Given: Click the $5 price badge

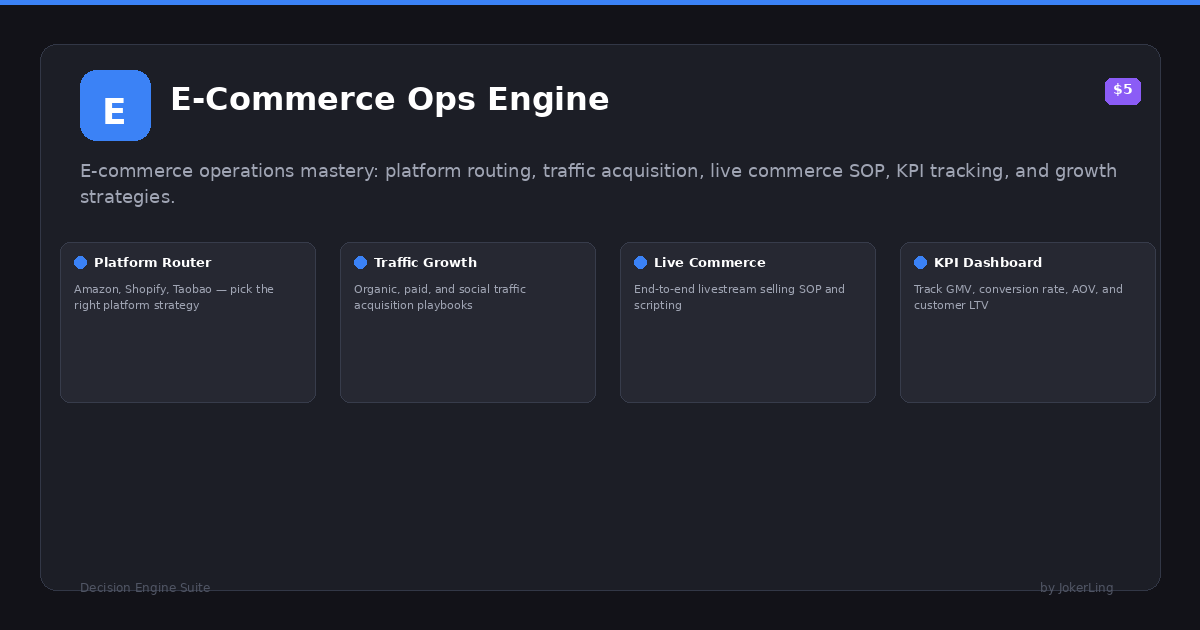Looking at the screenshot, I should 1122,91.
